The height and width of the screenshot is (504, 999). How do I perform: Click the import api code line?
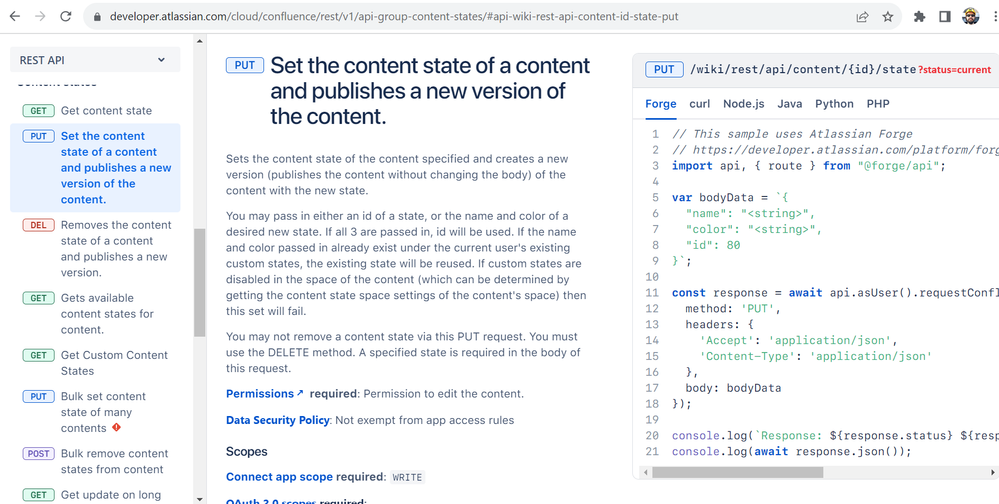809,166
